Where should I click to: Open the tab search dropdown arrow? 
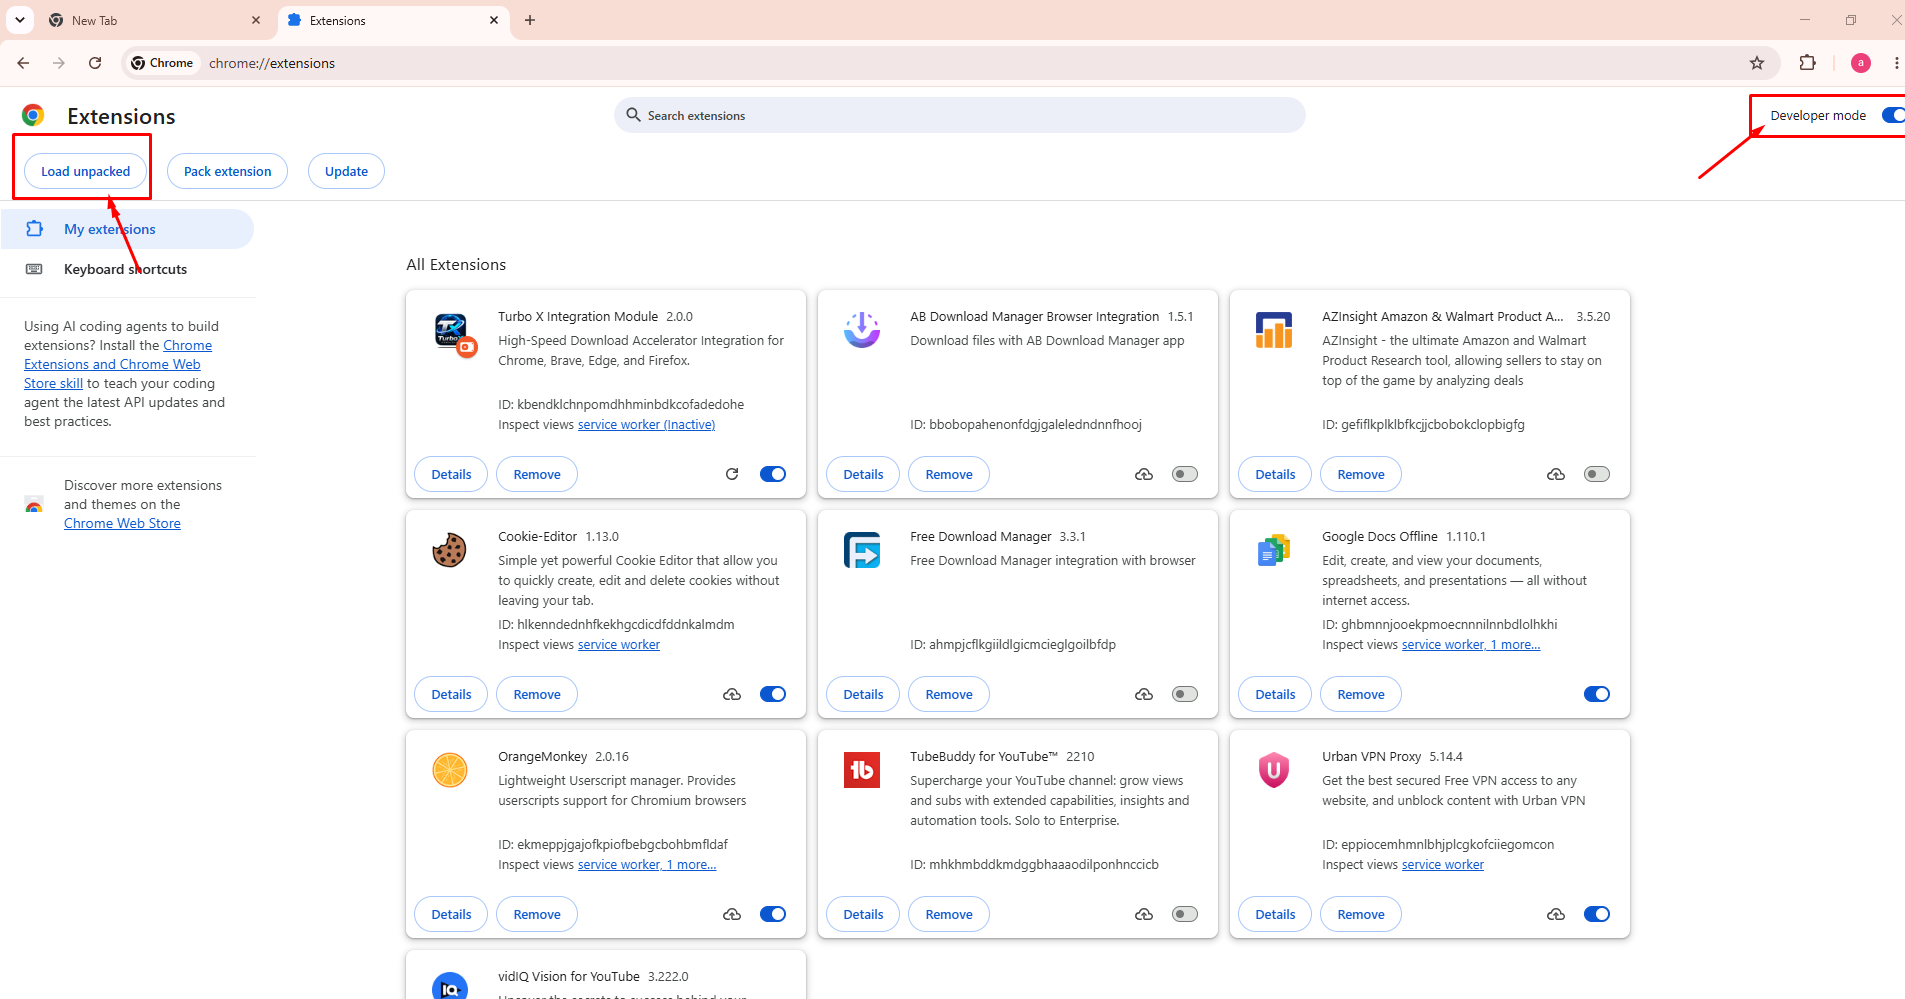[20, 20]
